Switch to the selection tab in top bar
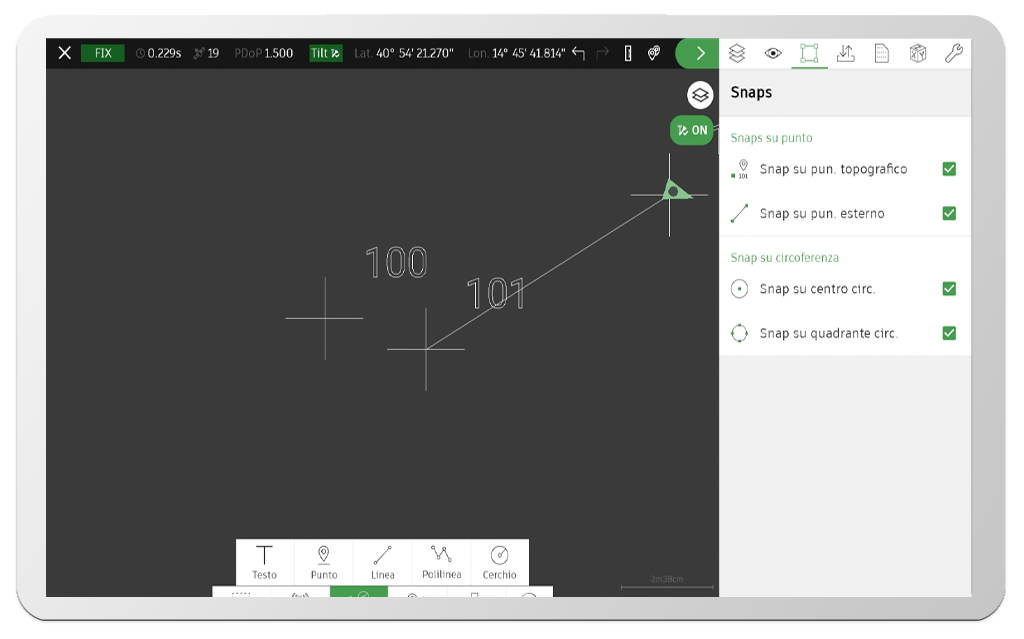The image size is (1024, 639). (809, 53)
